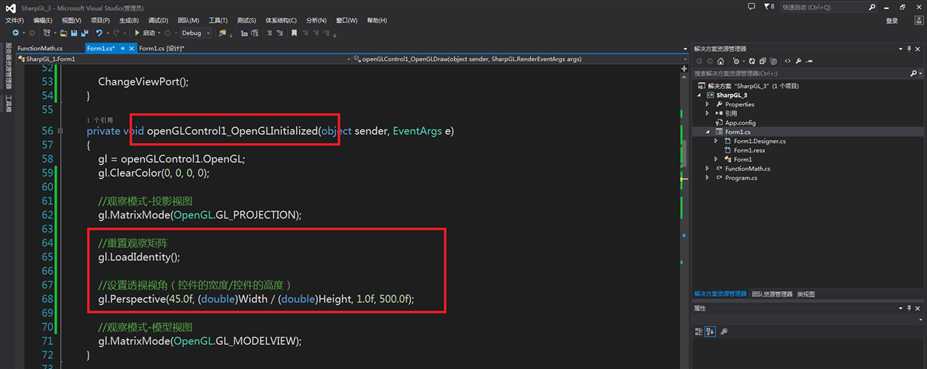Expand the Properties node in Solution Explorer
Viewport: 927px width, 369px height.
tap(708, 104)
